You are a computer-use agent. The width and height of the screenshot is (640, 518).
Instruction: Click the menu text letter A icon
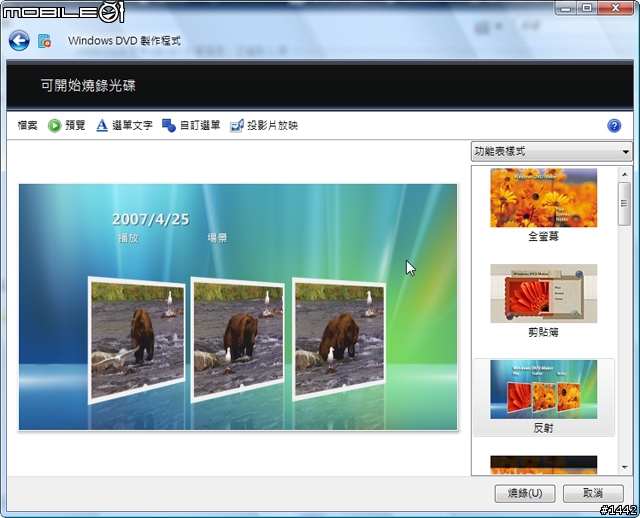click(102, 125)
